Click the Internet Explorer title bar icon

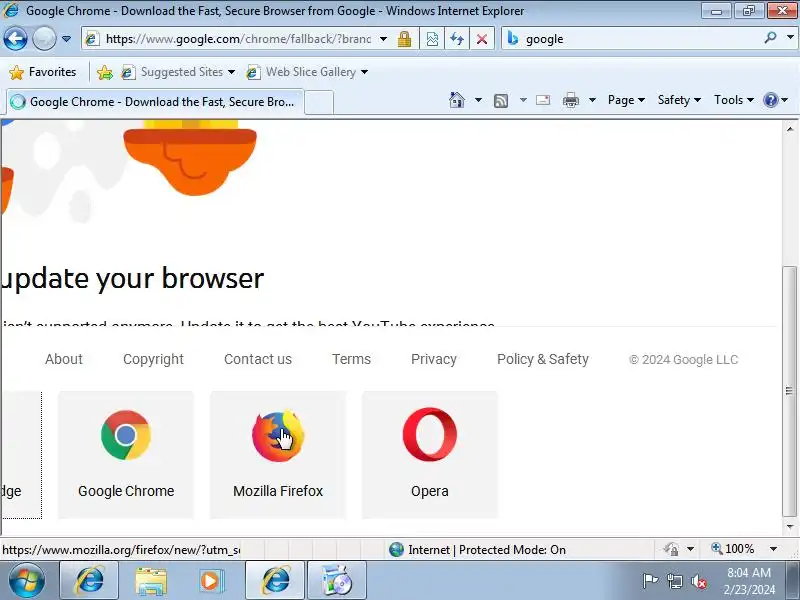[11, 10]
